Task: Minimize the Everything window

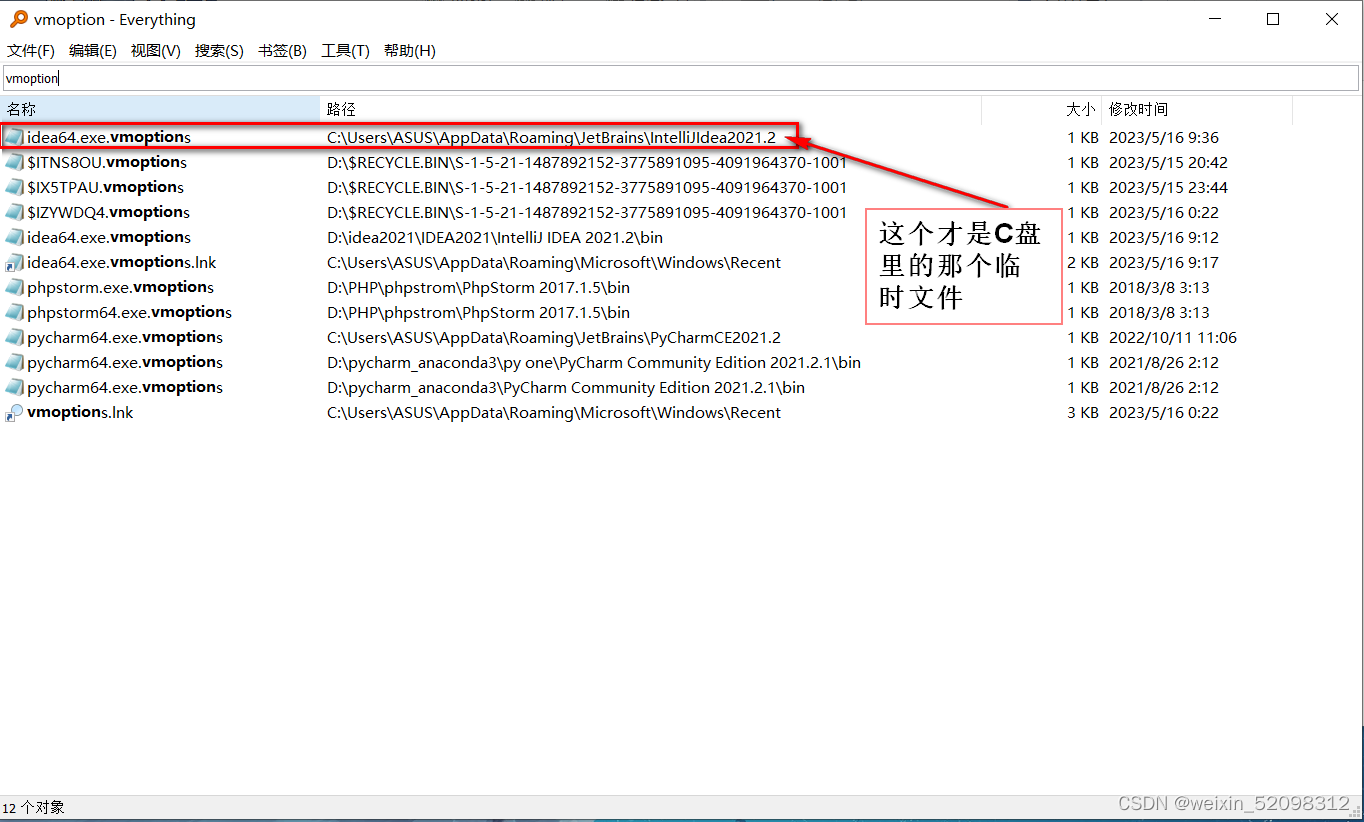Action: click(x=1215, y=19)
